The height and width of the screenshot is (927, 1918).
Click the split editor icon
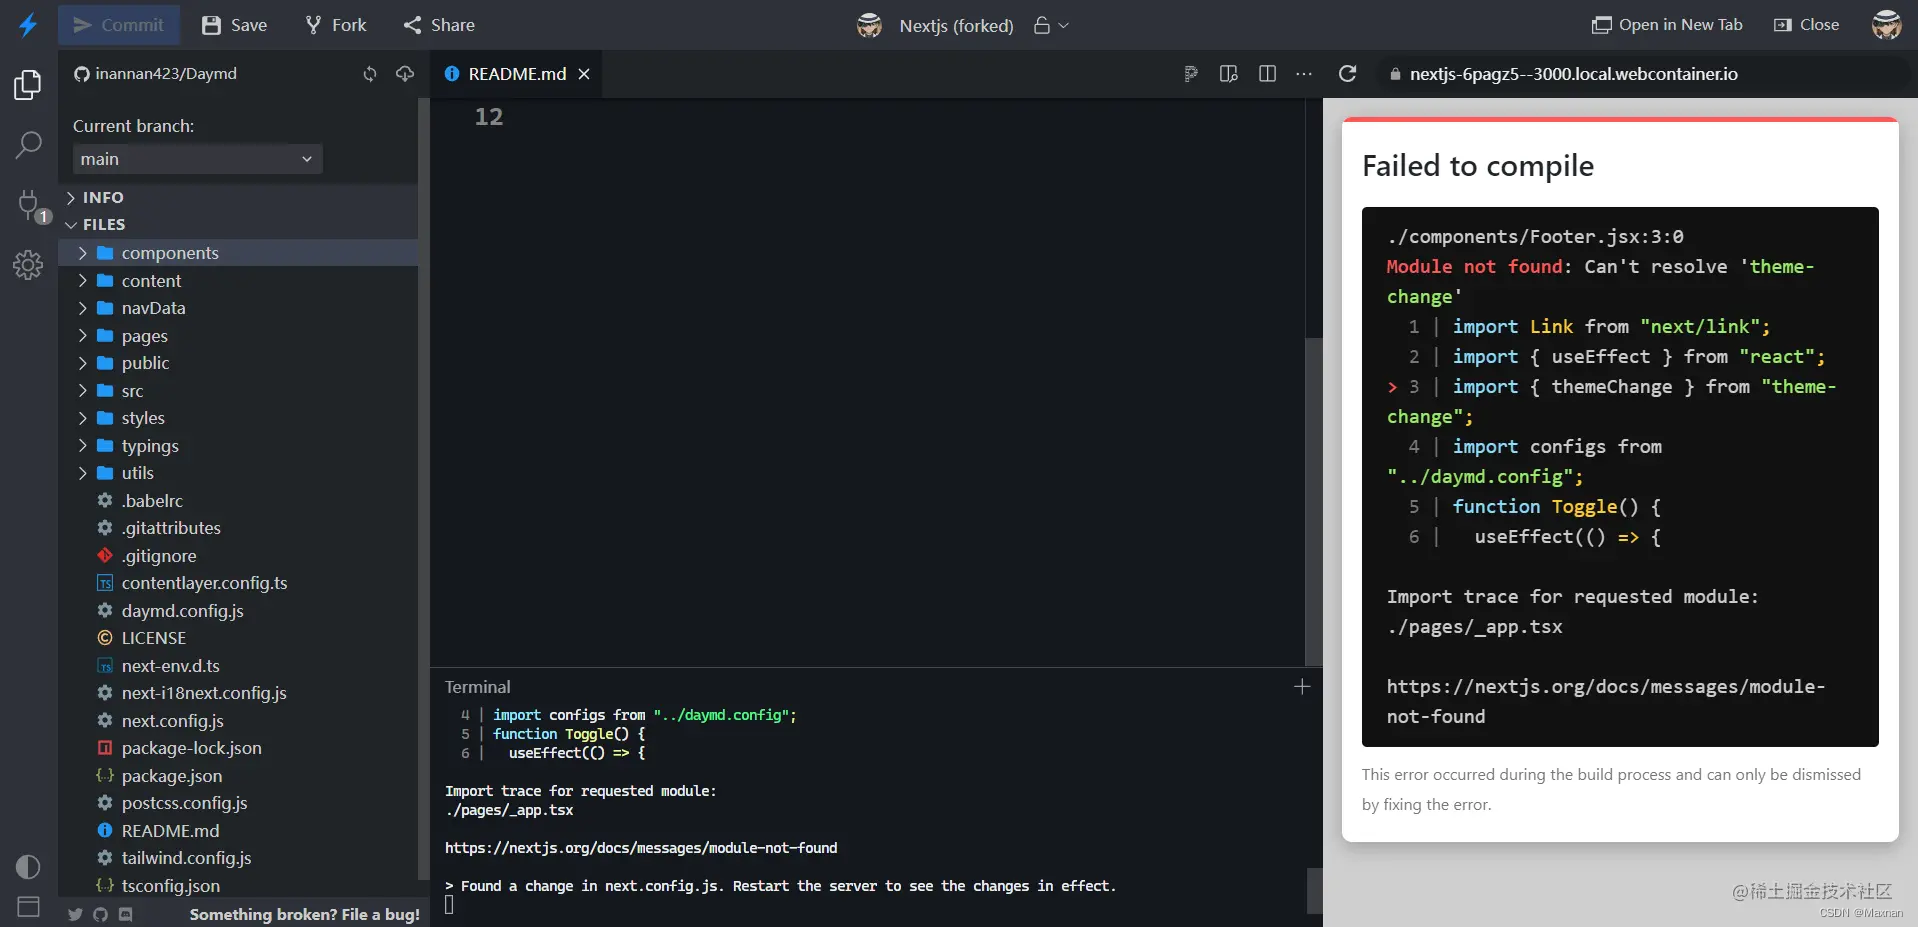click(1267, 74)
